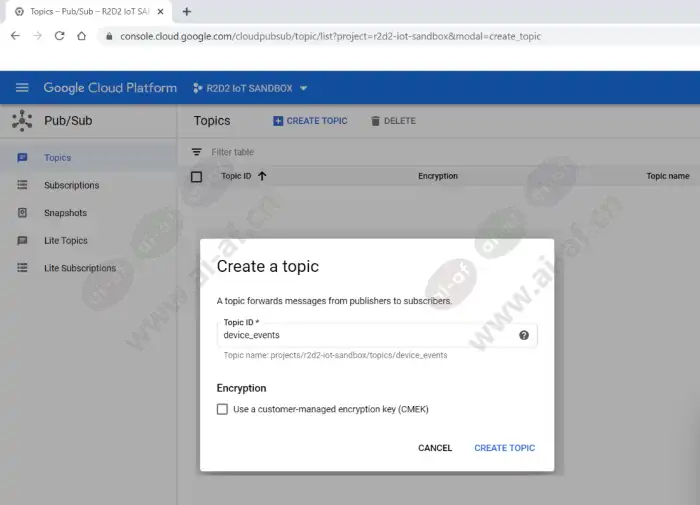Viewport: 700px width, 505px height.
Task: Click the browser back arrow
Action: pyautogui.click(x=15, y=36)
